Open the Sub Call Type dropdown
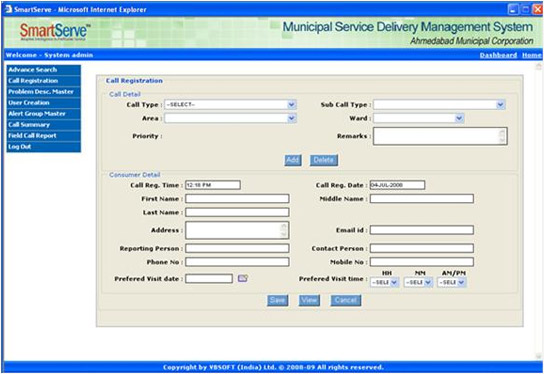Viewport: 544px width, 374px height. (439, 104)
